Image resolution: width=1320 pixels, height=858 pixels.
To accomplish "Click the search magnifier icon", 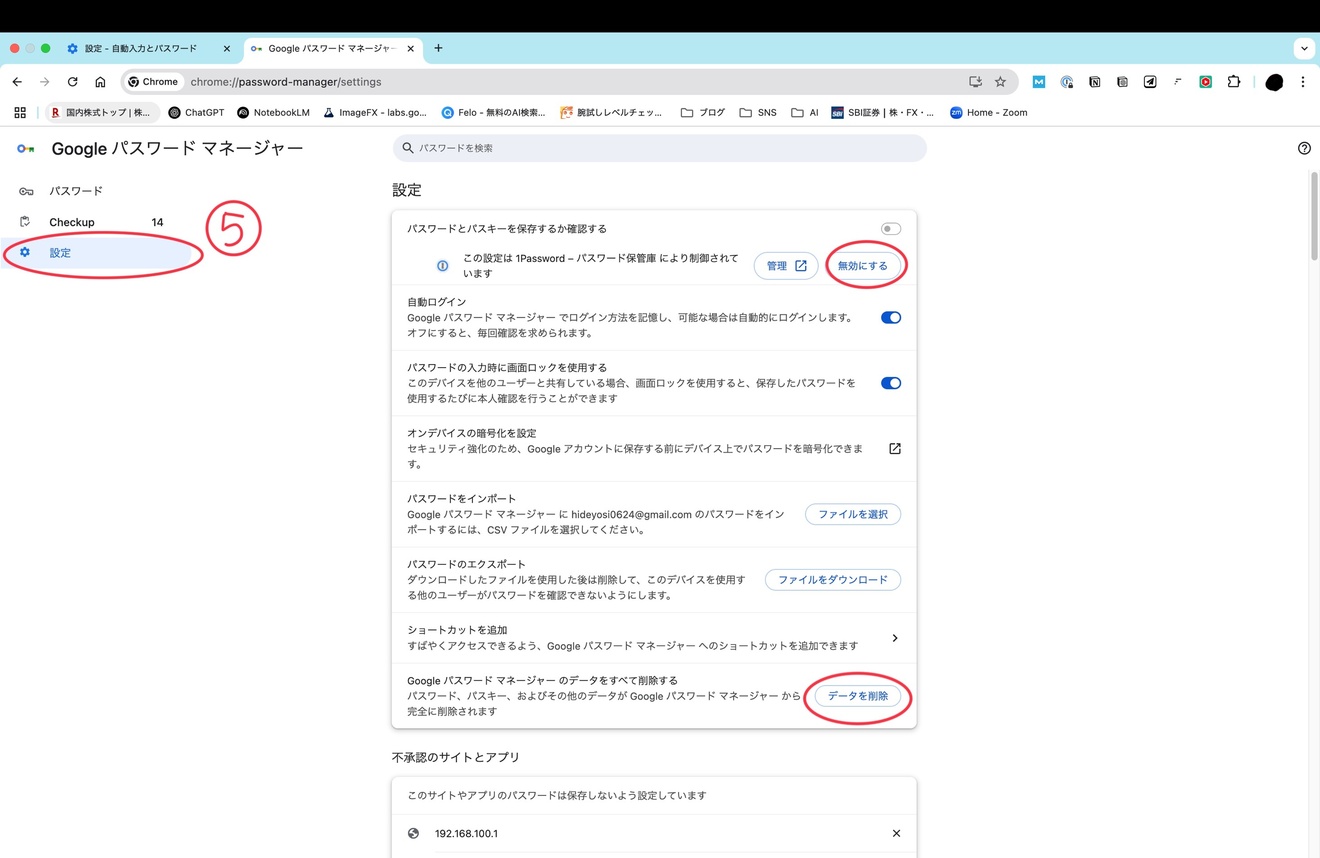I will tap(408, 148).
